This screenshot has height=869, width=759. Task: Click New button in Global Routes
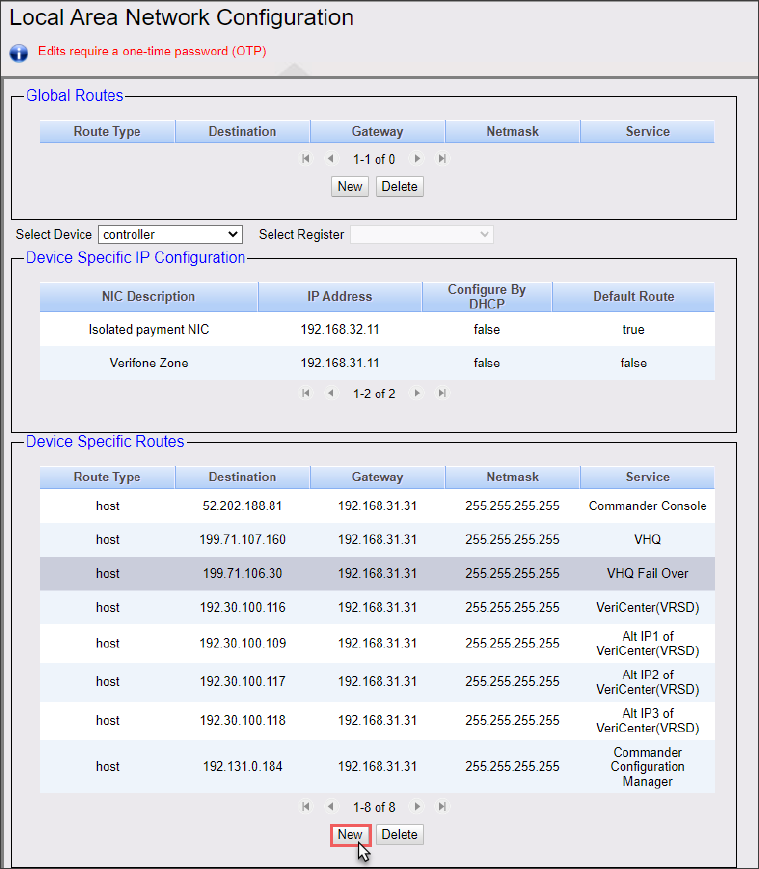[350, 187]
